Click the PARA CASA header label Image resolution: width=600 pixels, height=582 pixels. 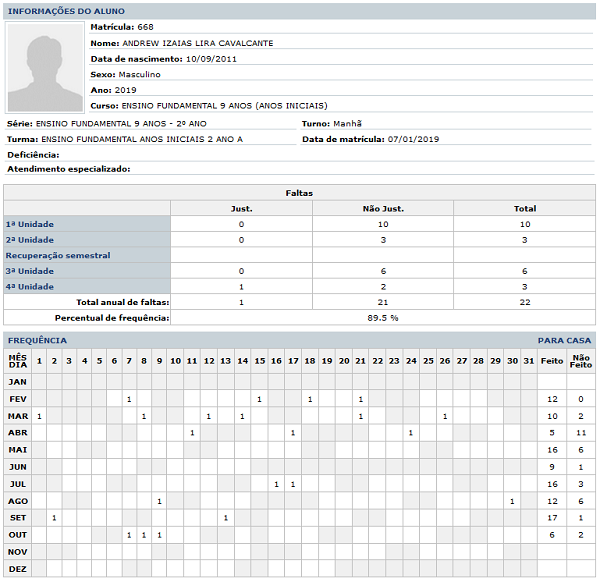pos(564,340)
